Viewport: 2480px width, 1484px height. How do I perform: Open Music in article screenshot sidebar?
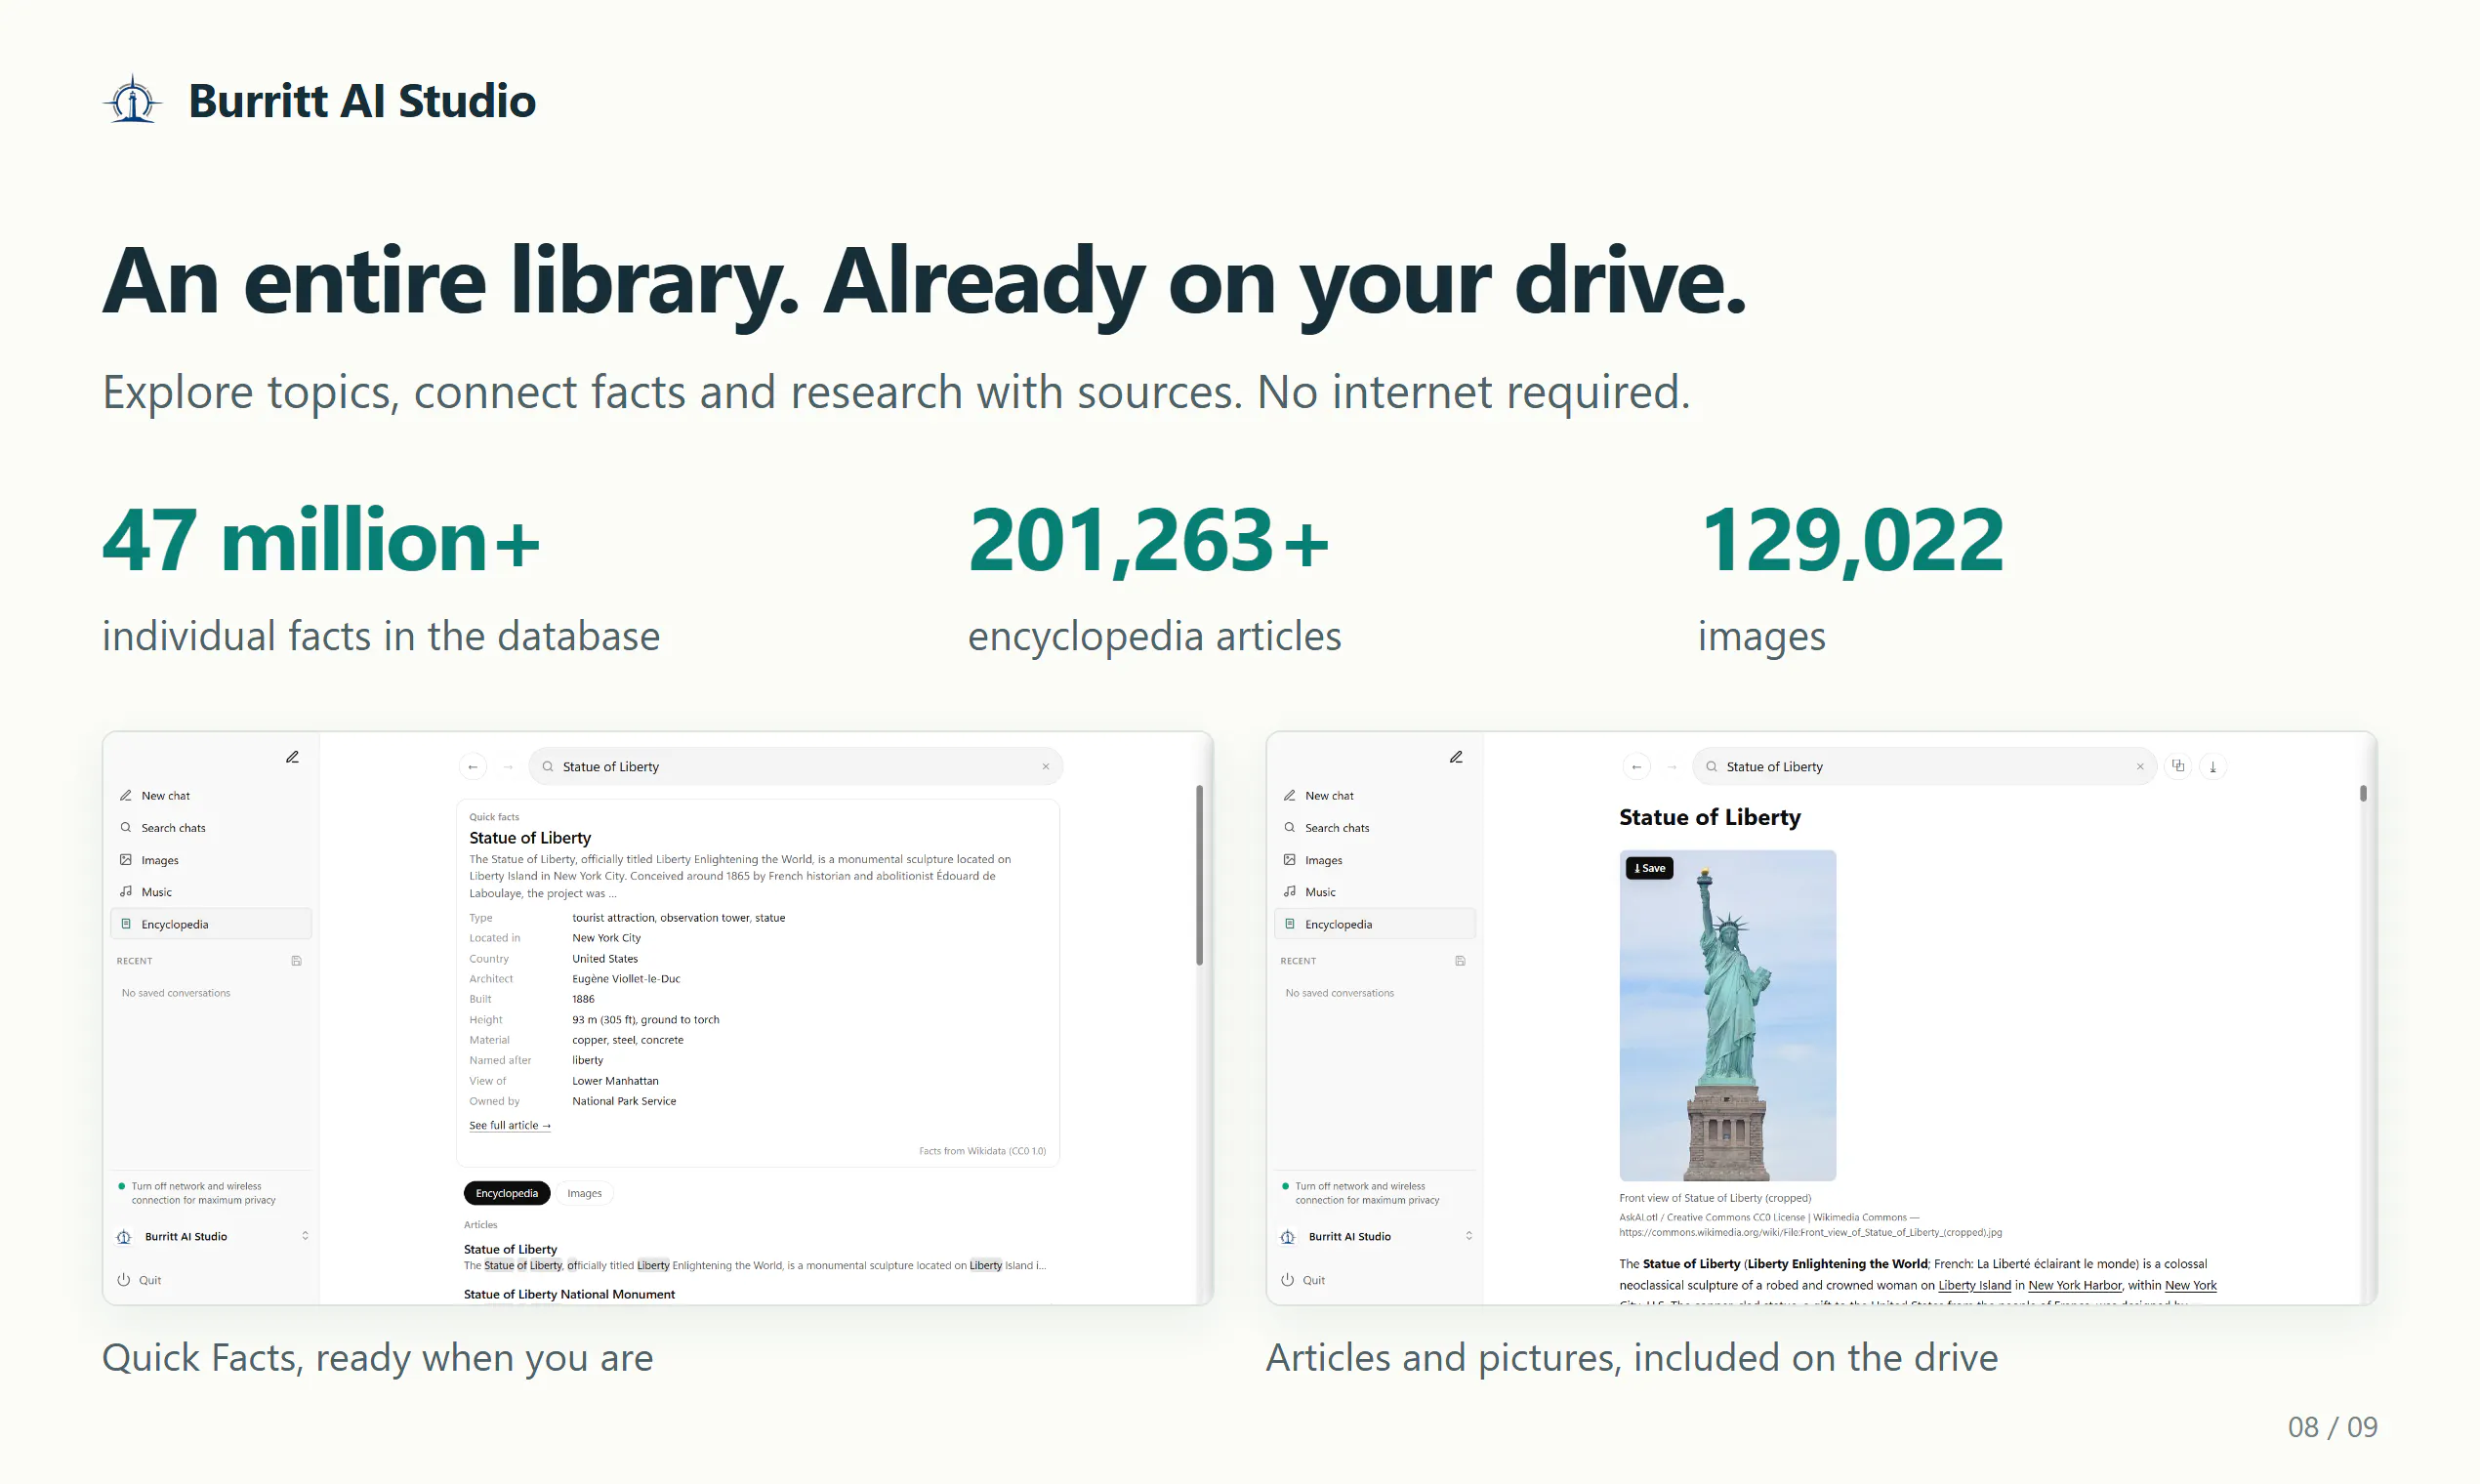tap(1375, 892)
